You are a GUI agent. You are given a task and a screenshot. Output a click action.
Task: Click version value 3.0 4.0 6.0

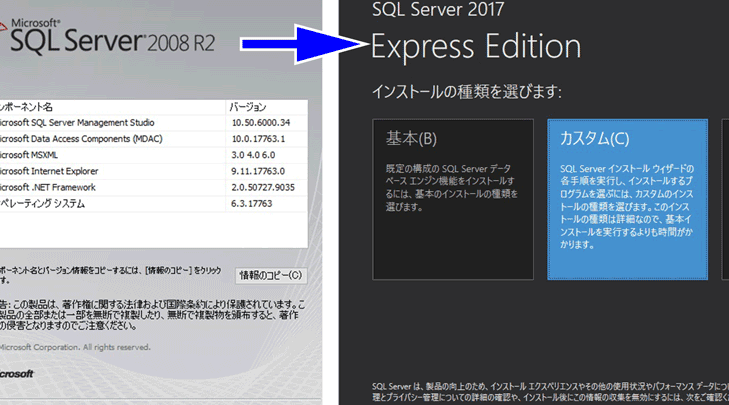pyautogui.click(x=253, y=155)
